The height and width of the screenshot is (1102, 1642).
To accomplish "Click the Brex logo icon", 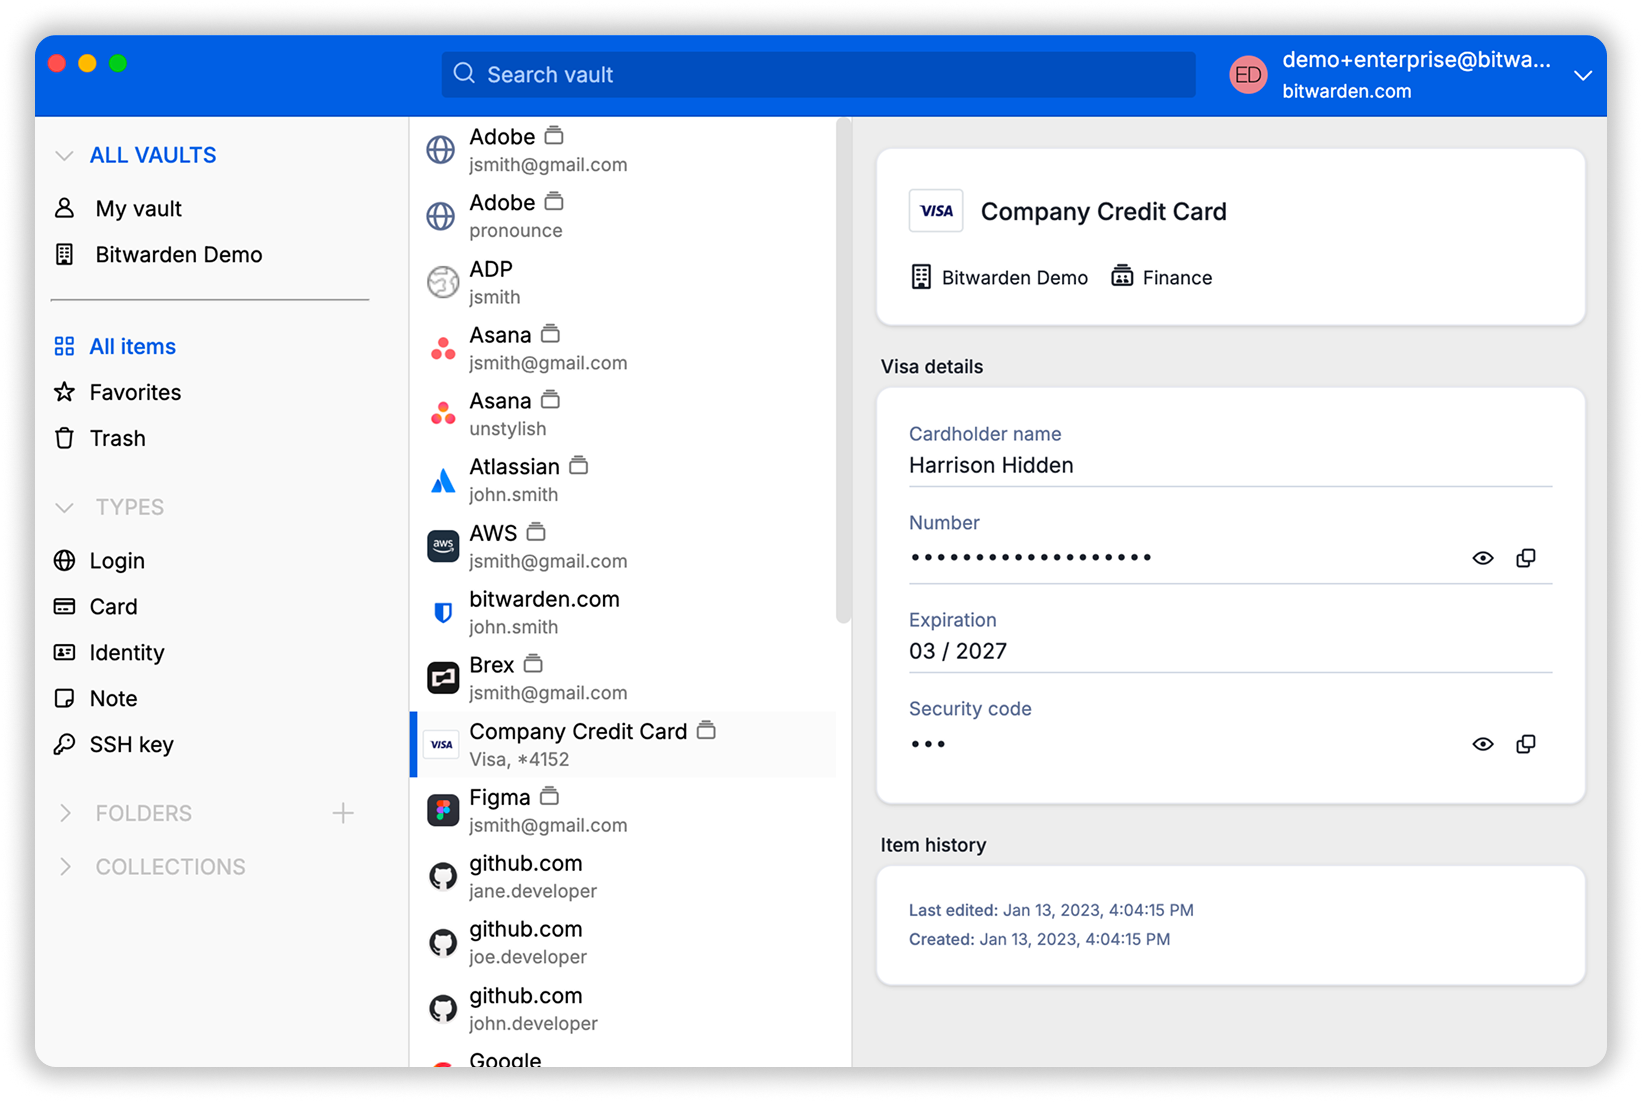I will [x=443, y=678].
